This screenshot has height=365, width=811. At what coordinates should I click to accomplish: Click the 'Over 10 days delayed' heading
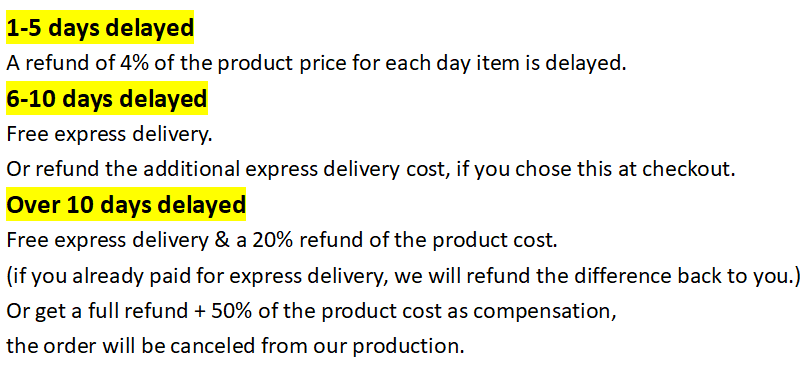pyautogui.click(x=126, y=205)
